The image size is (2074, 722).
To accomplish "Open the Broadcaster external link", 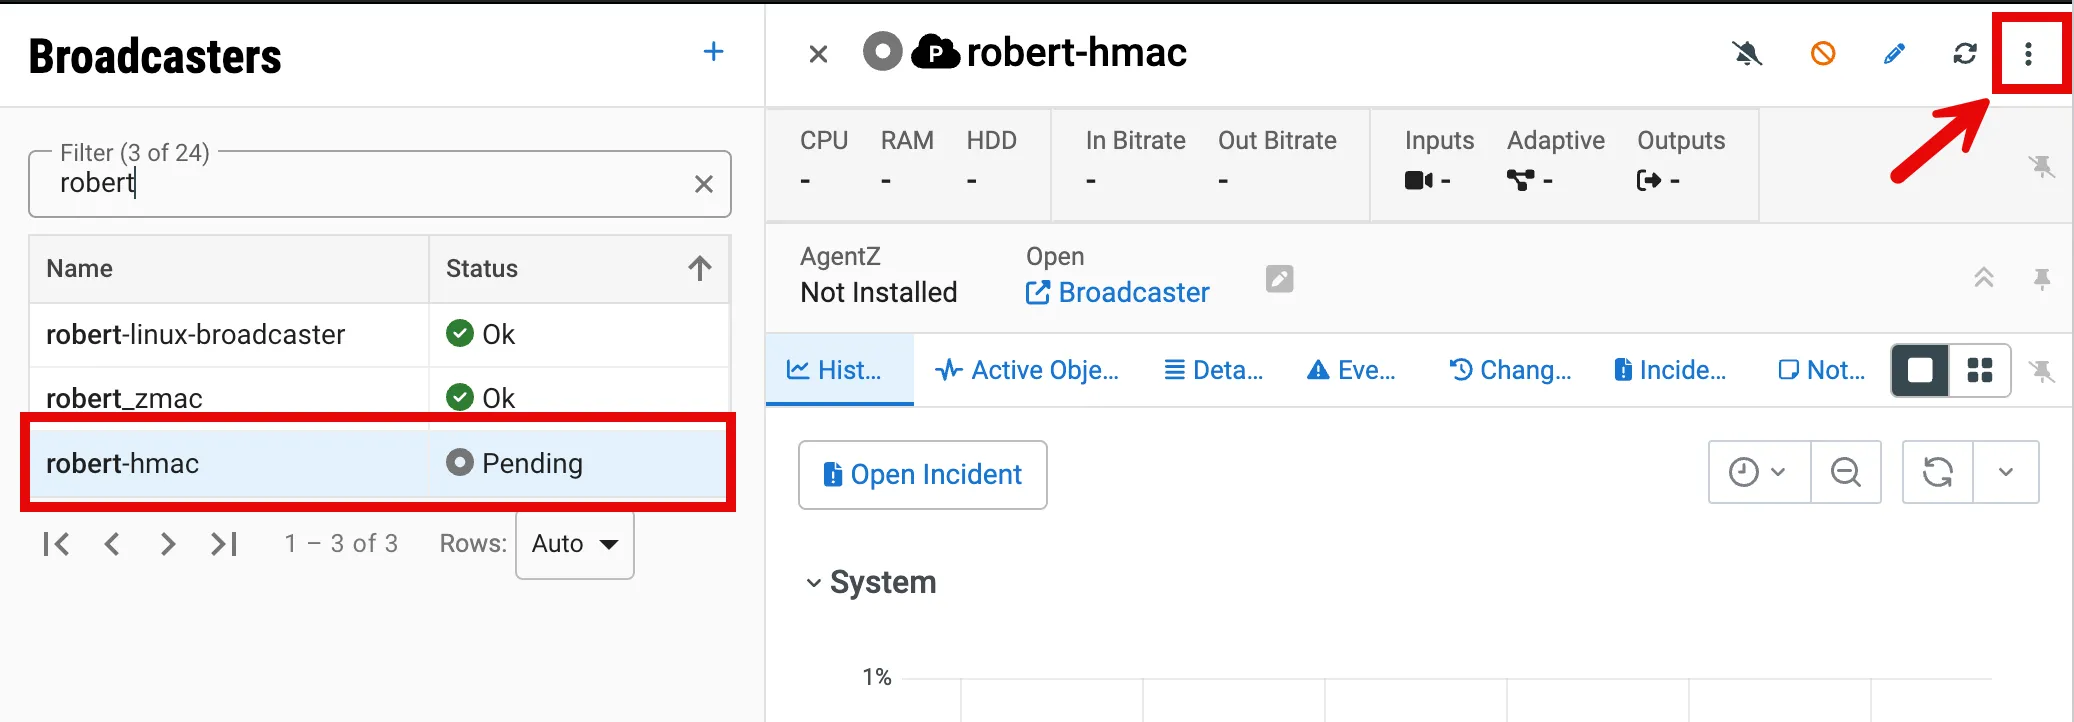I will (1118, 293).
